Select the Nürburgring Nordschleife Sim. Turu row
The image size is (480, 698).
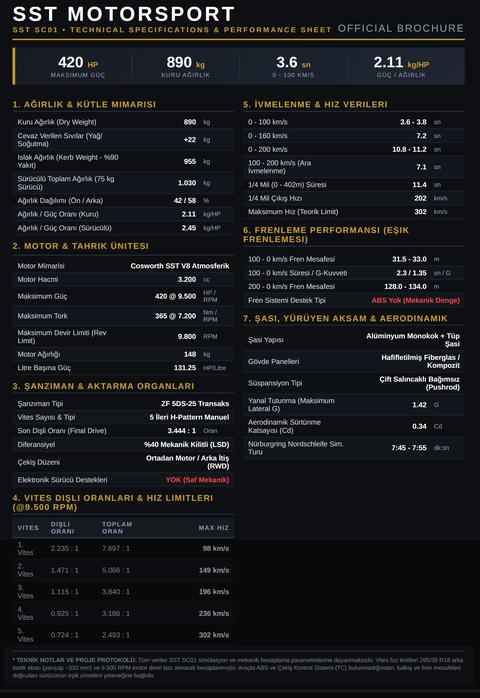[354, 448]
